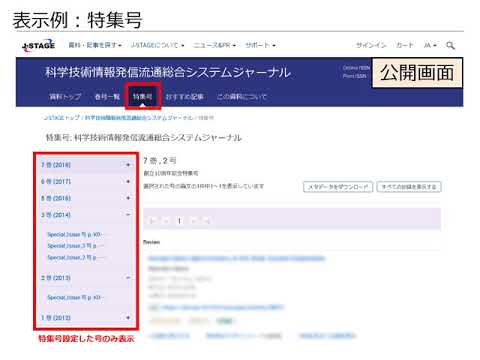Click the J-STAGE logo

click(38, 46)
